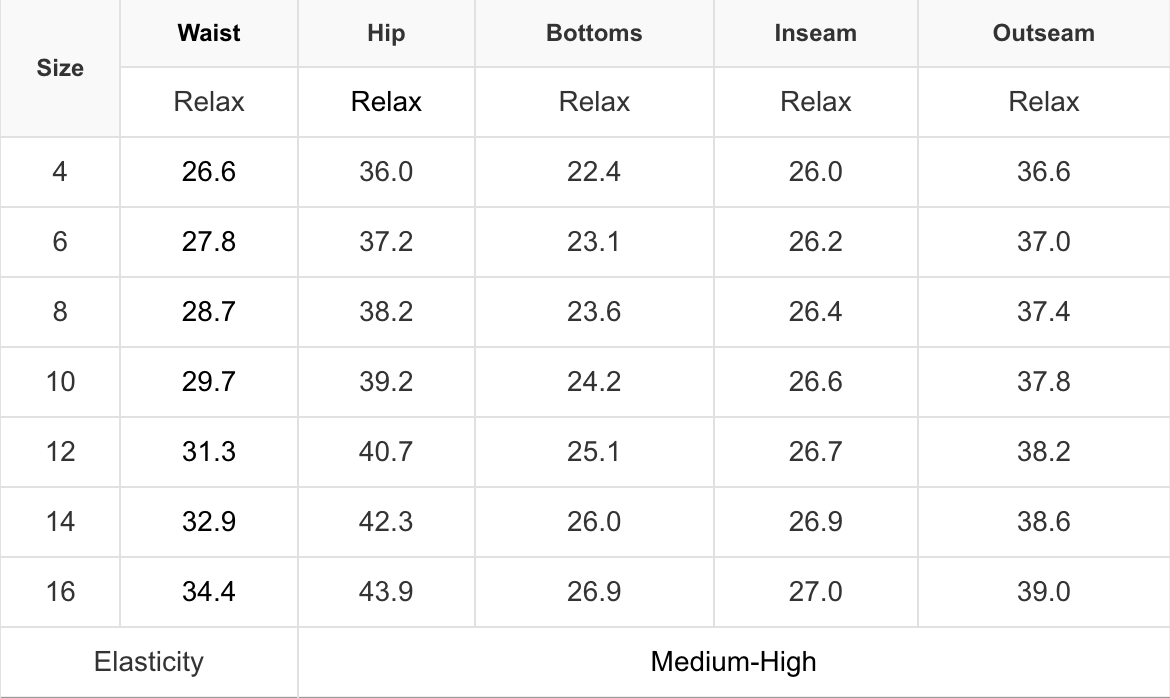Click the Size column header

pyautogui.click(x=60, y=68)
